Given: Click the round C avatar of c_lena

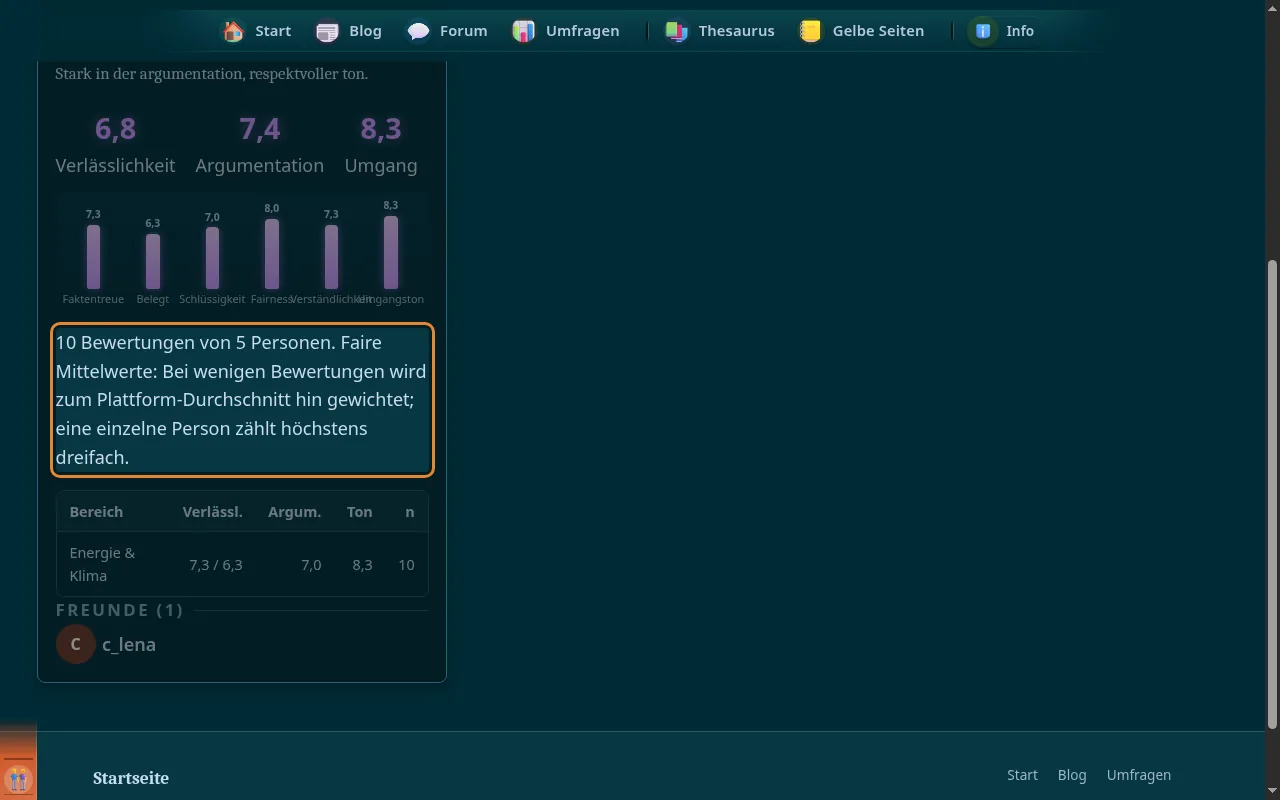Looking at the screenshot, I should click(76, 644).
